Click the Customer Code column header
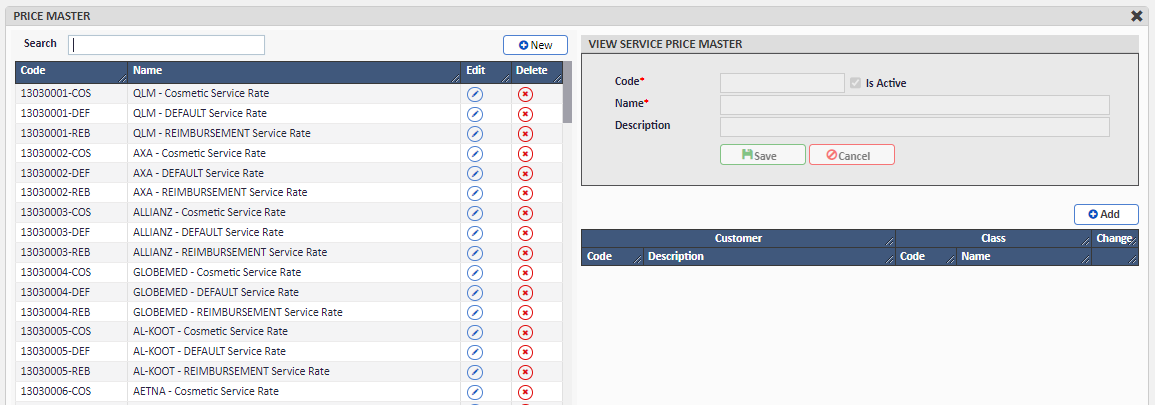This screenshot has height=405, width=1155. [x=612, y=257]
